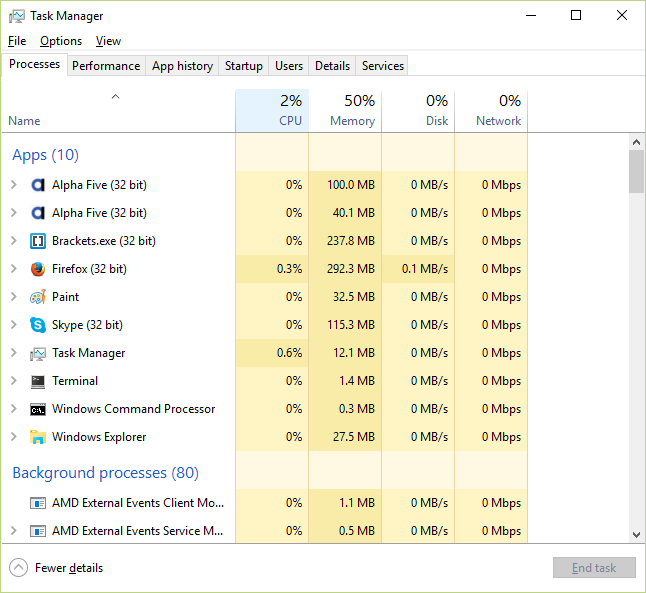This screenshot has width=646, height=593.
Task: Go to the Details tab
Action: 332,66
